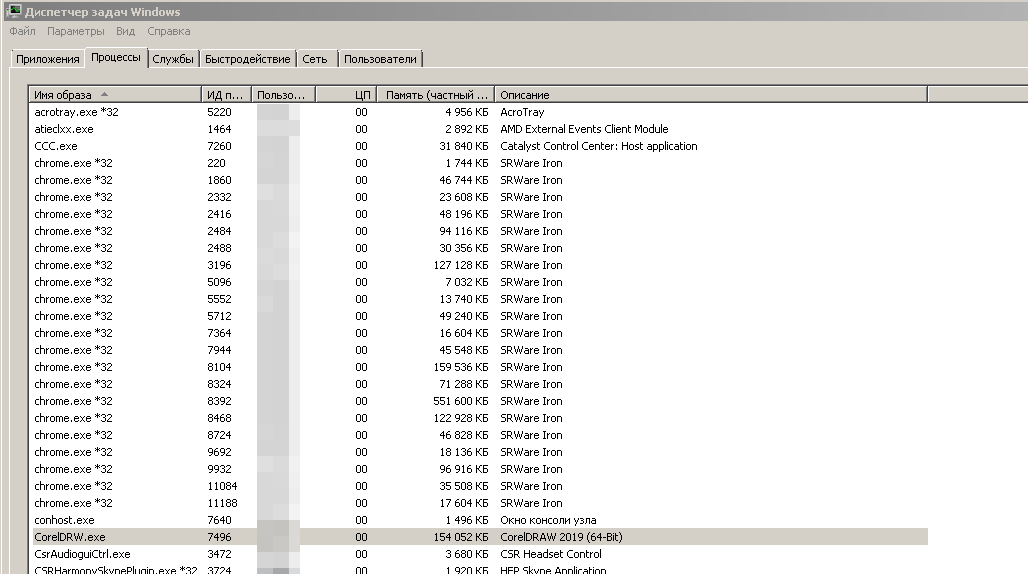The height and width of the screenshot is (574, 1028).
Task: Select the CsrAudioguiCtrl.exe process
Action: coord(480,555)
